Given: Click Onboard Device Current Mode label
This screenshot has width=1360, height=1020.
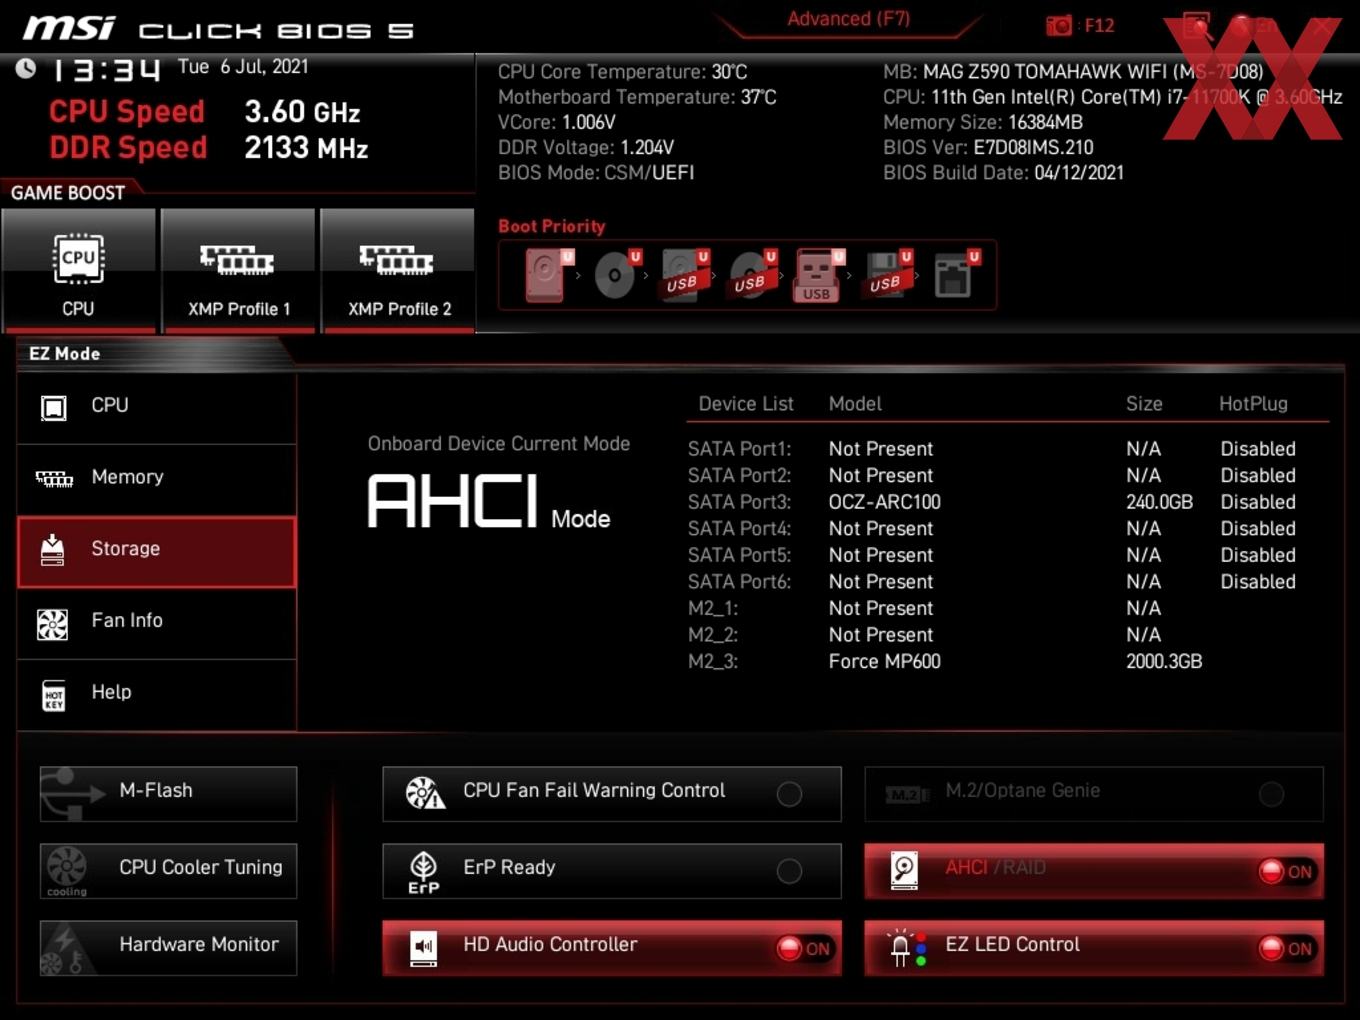Looking at the screenshot, I should 498,444.
